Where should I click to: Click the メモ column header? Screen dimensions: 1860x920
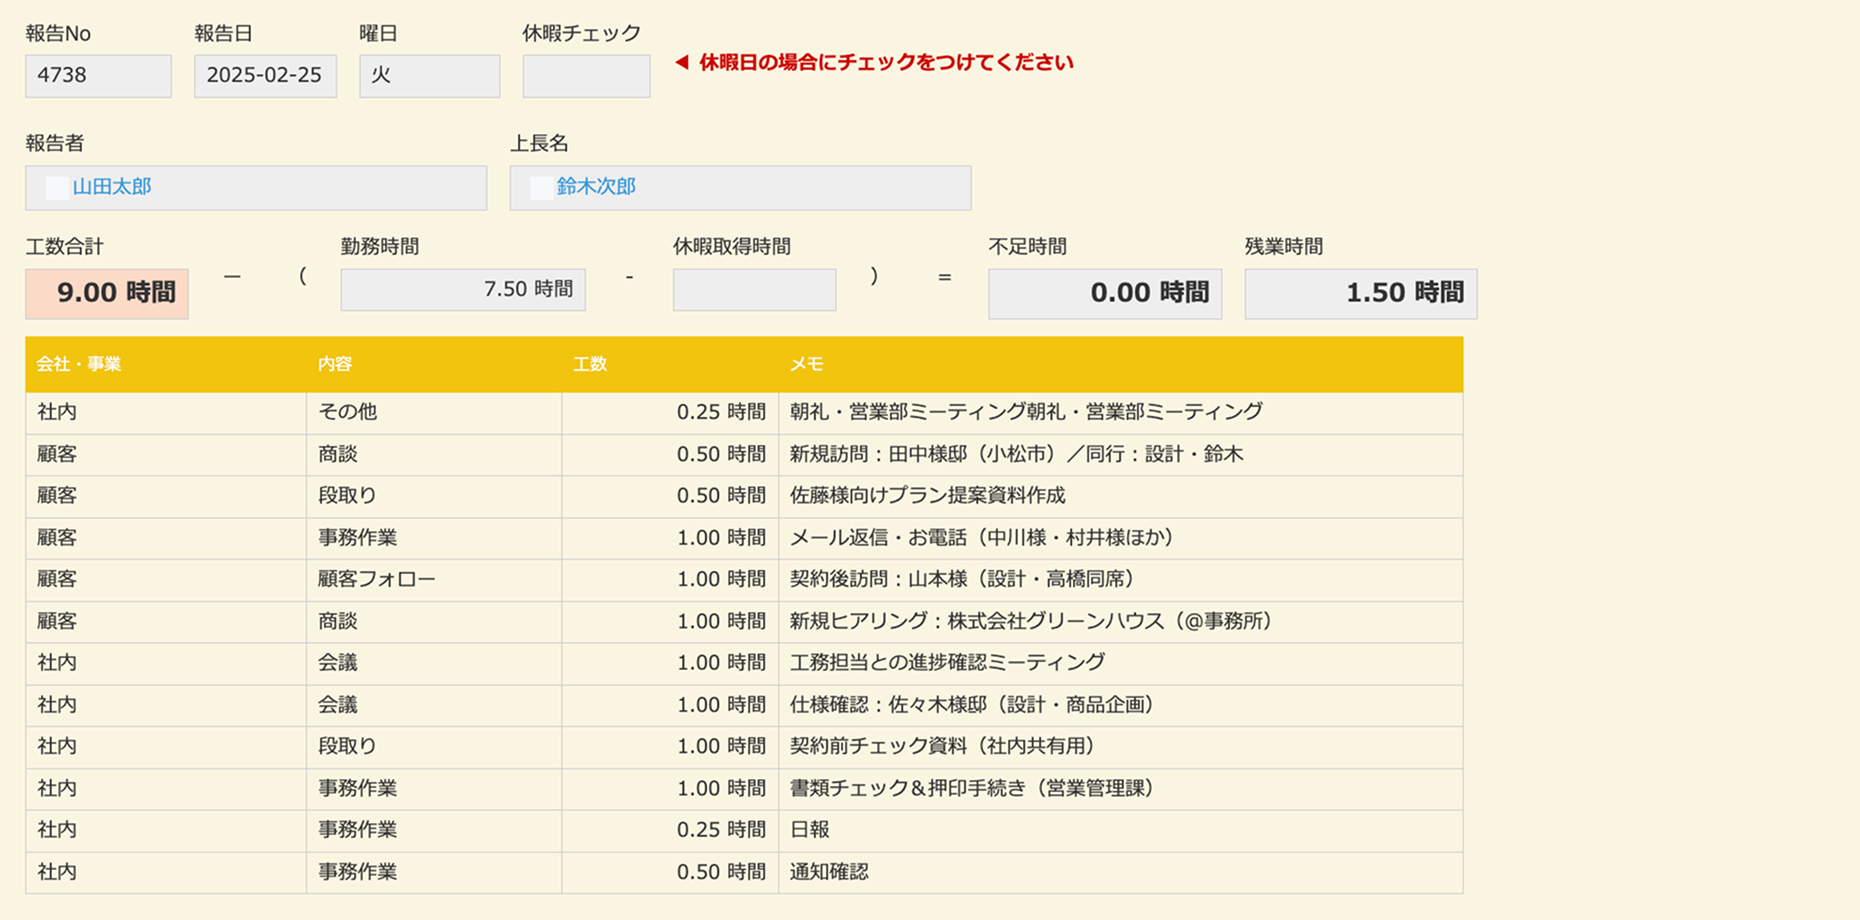tap(807, 364)
